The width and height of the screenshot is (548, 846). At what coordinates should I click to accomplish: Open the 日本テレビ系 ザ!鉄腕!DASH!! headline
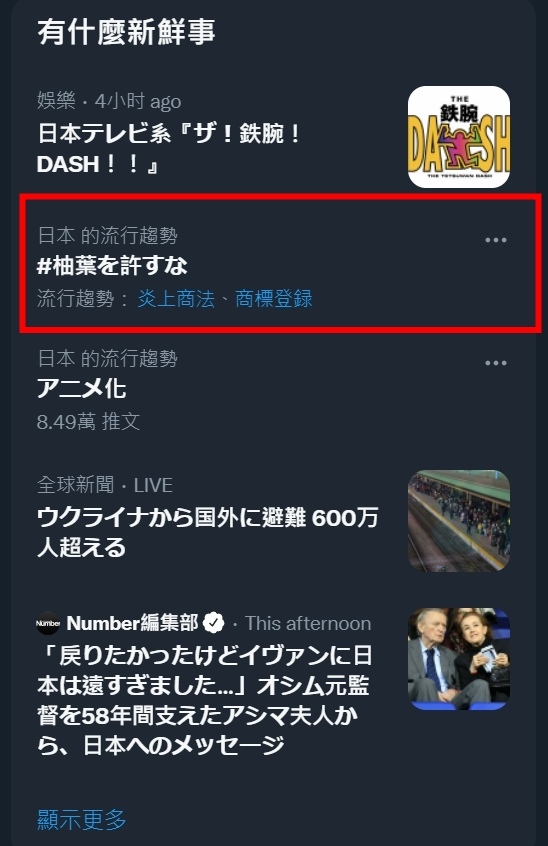(x=169, y=148)
